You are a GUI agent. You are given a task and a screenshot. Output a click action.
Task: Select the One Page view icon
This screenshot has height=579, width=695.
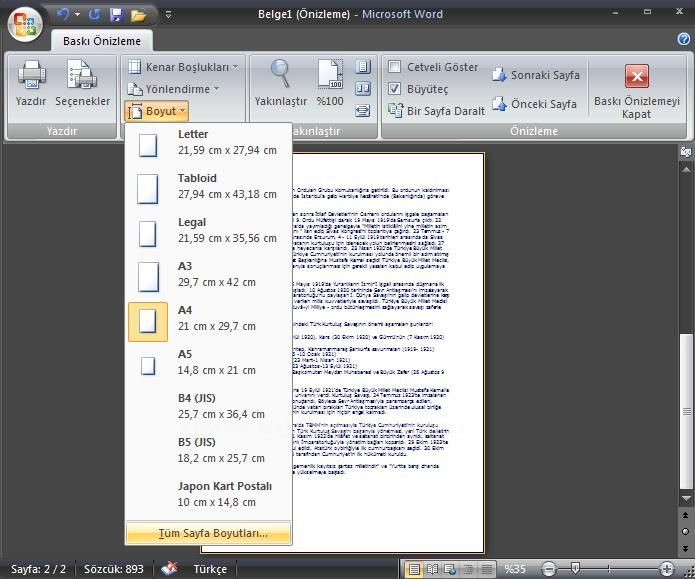(x=363, y=67)
